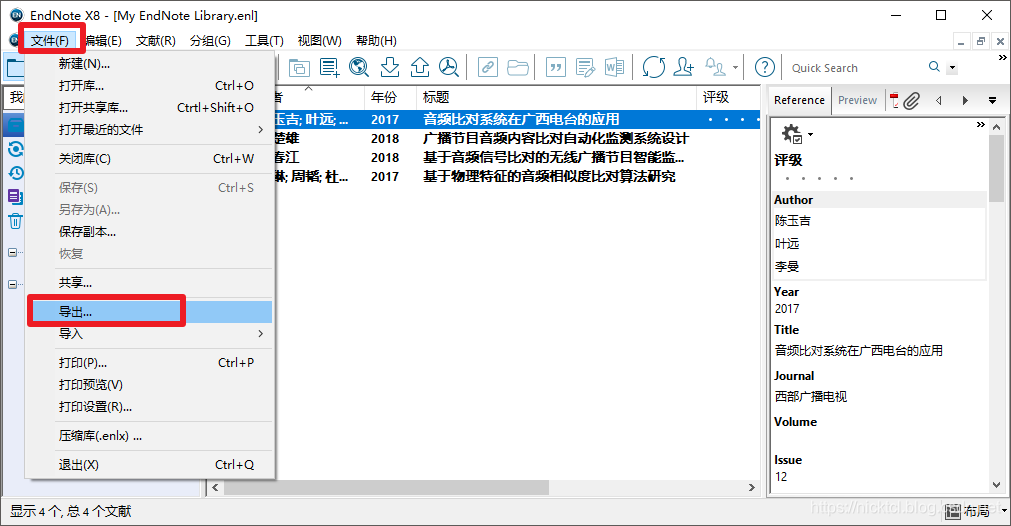The width and height of the screenshot is (1011, 526).
Task: Open the 帮助(H) menu
Action: pyautogui.click(x=377, y=41)
